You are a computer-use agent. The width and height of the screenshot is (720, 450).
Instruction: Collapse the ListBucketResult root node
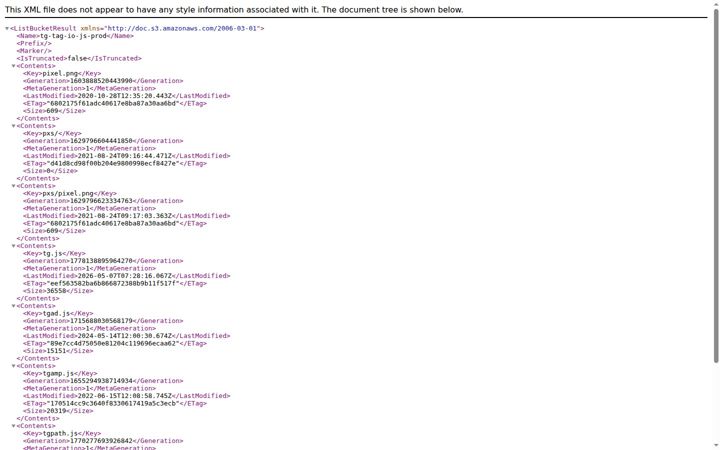pos(7,28)
